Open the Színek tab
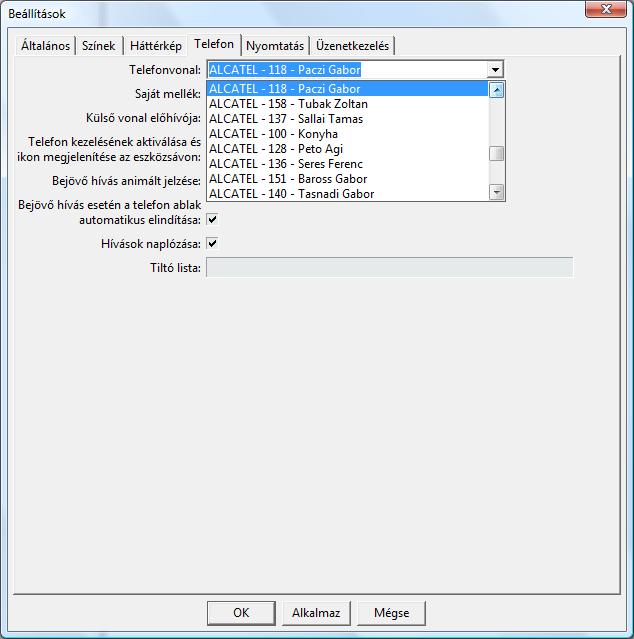 pyautogui.click(x=99, y=46)
